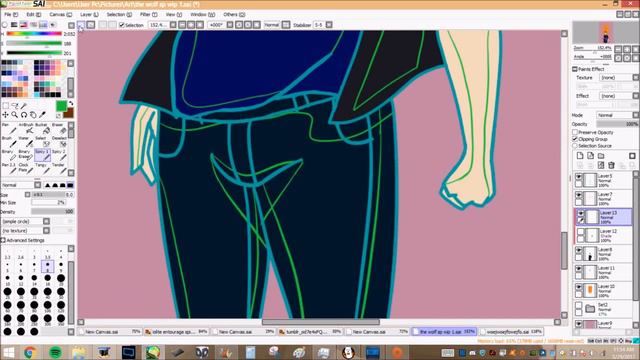
Task: Click the green foreground color swatch
Action: tap(61, 106)
